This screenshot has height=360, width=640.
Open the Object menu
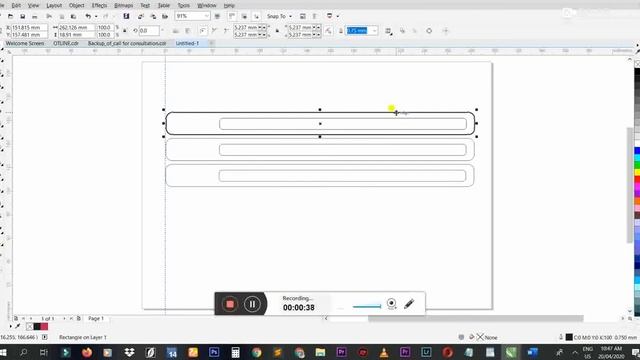[x=76, y=5]
